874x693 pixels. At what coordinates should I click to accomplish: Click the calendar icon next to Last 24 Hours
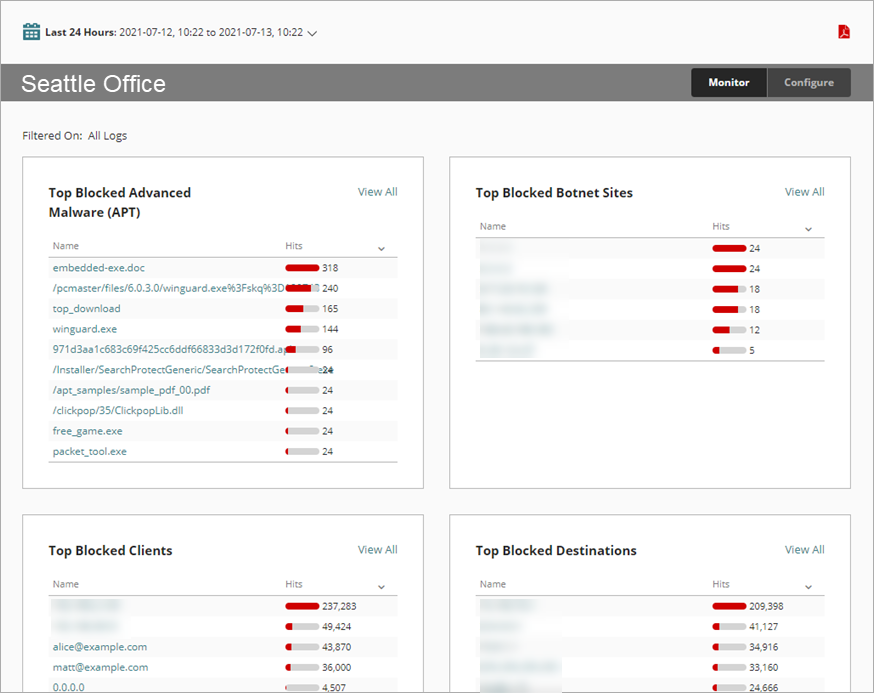pos(30,31)
